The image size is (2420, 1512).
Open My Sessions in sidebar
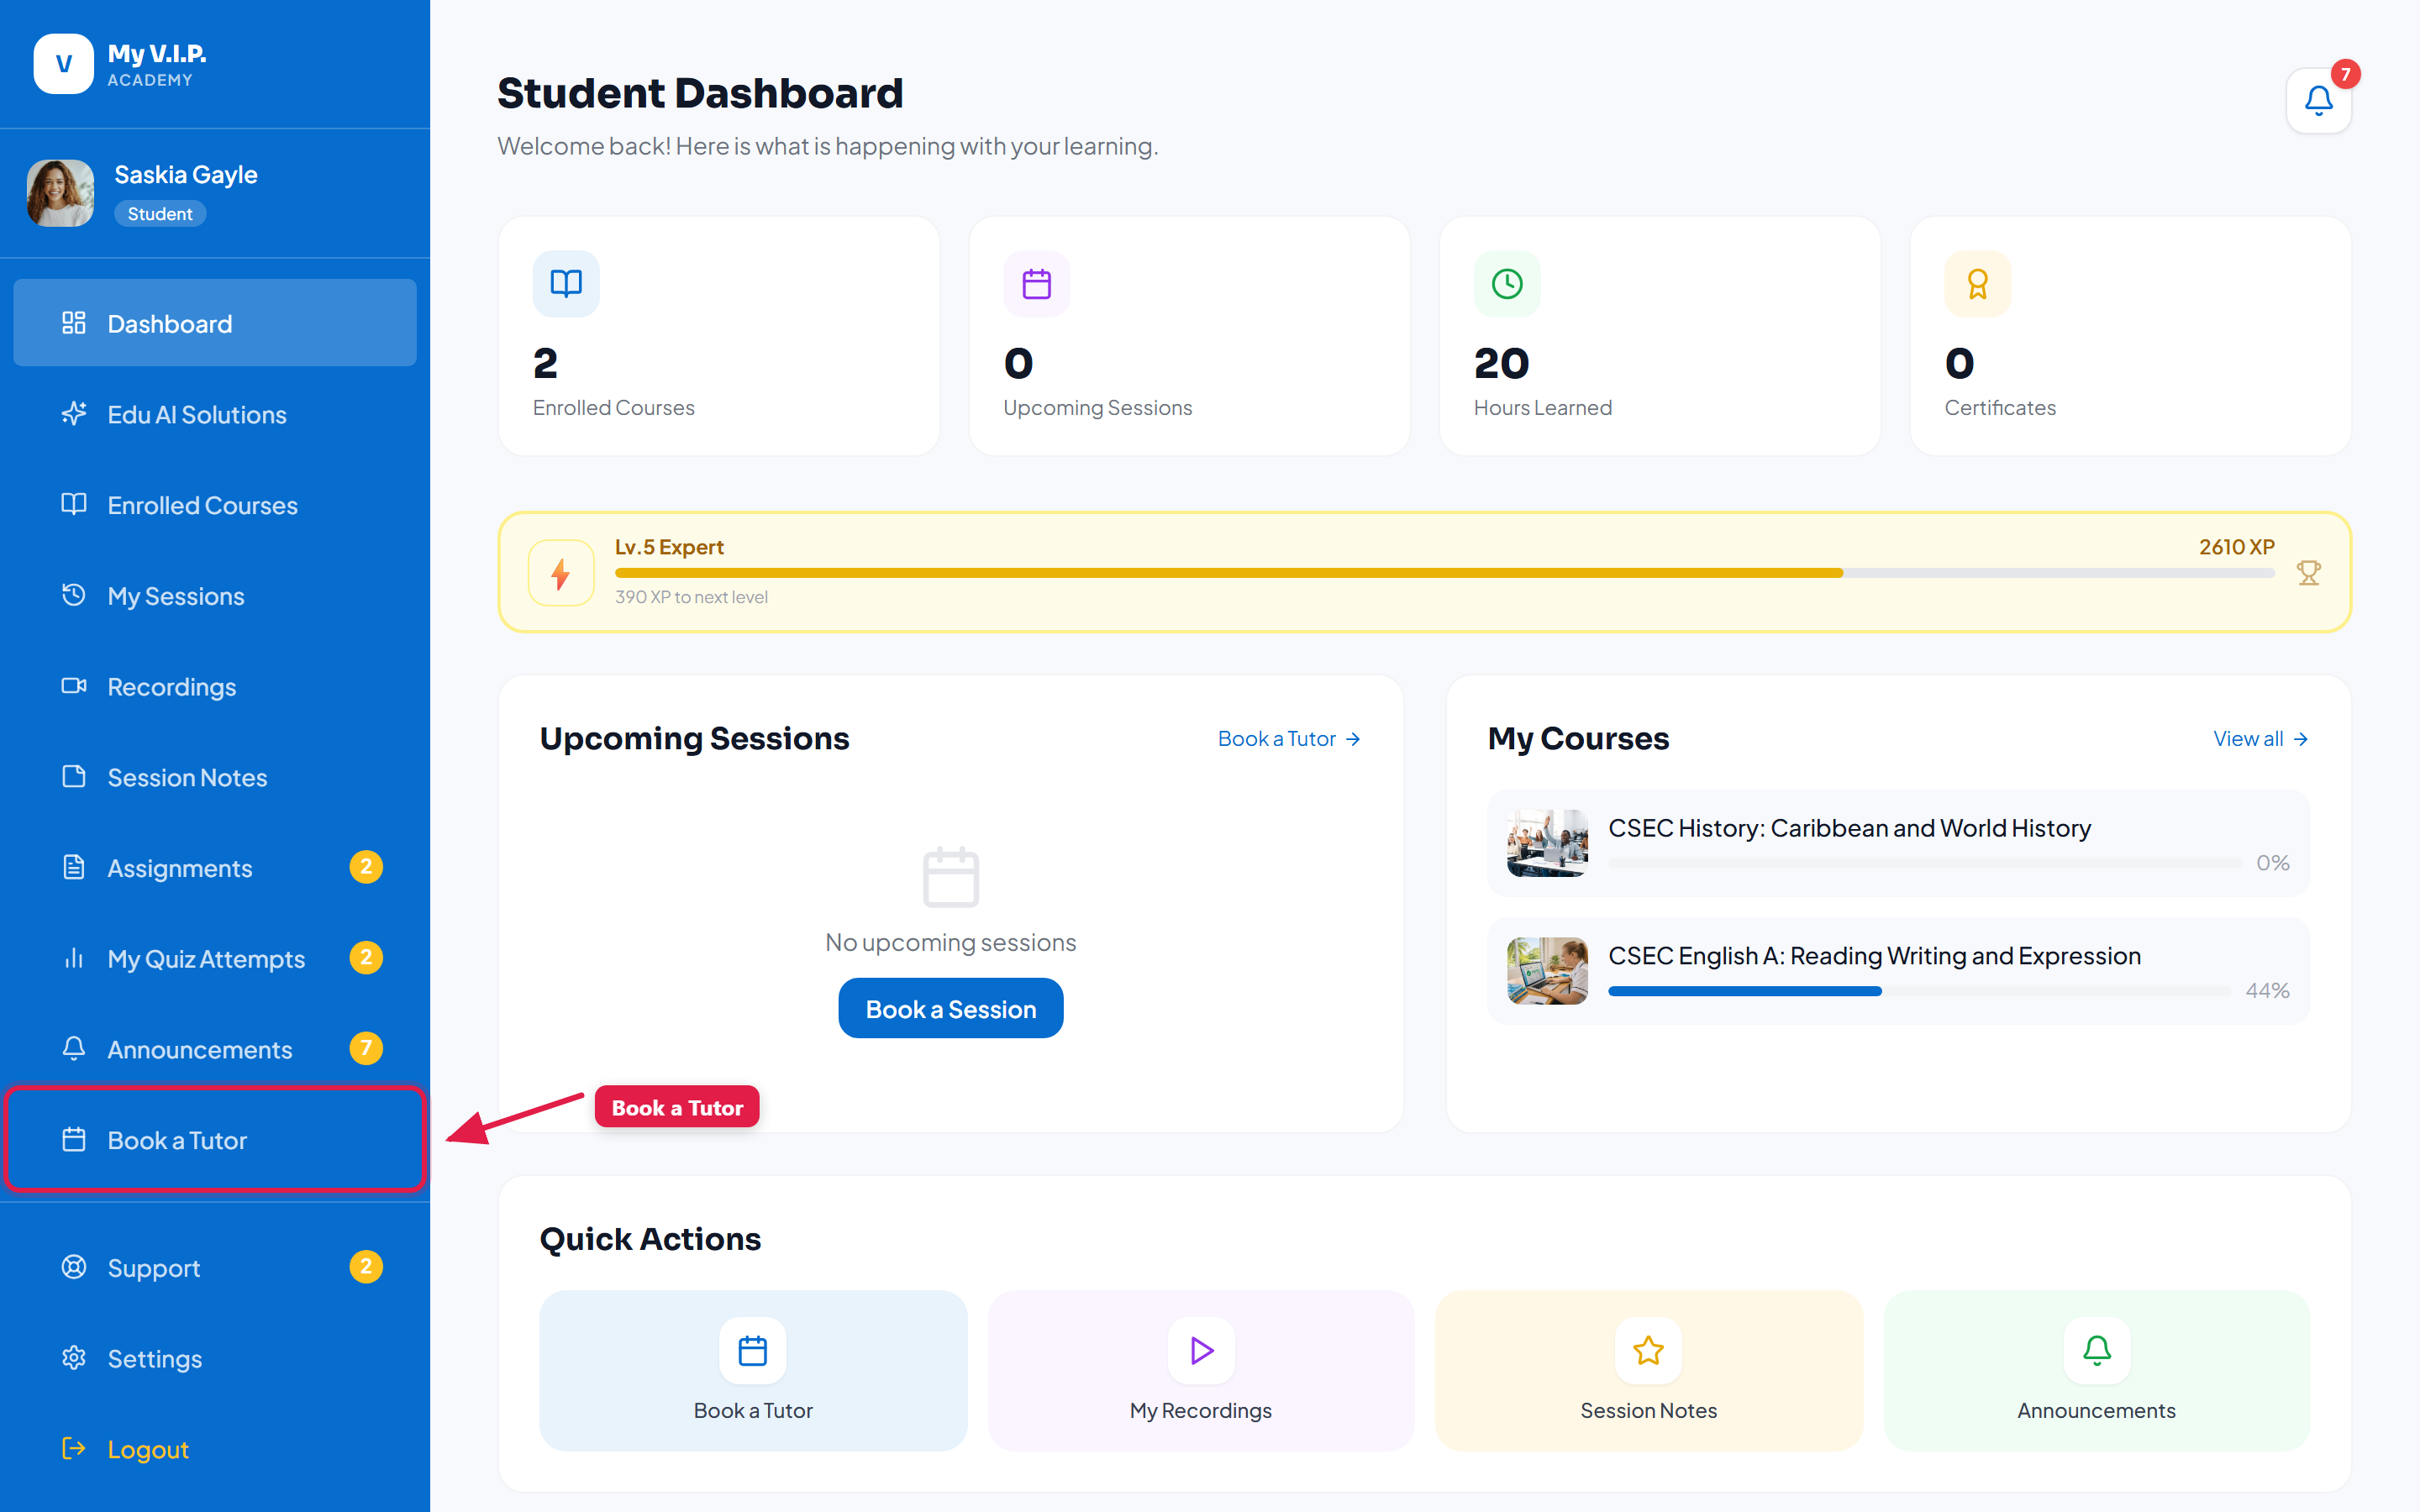click(x=215, y=596)
